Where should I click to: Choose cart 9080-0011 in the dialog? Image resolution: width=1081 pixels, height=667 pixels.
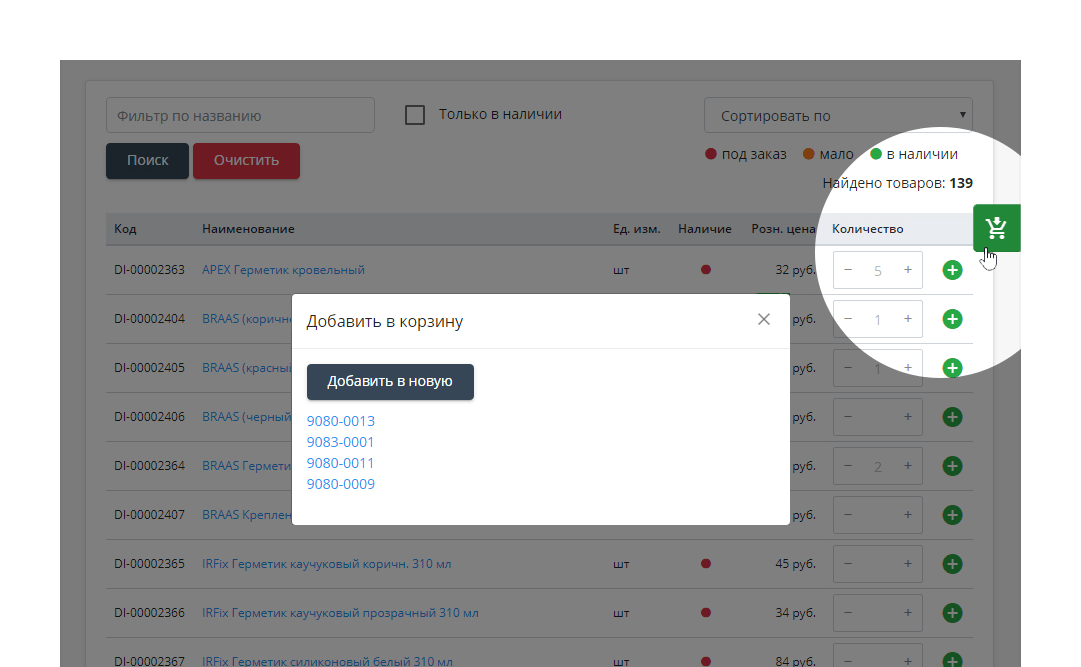tap(341, 463)
